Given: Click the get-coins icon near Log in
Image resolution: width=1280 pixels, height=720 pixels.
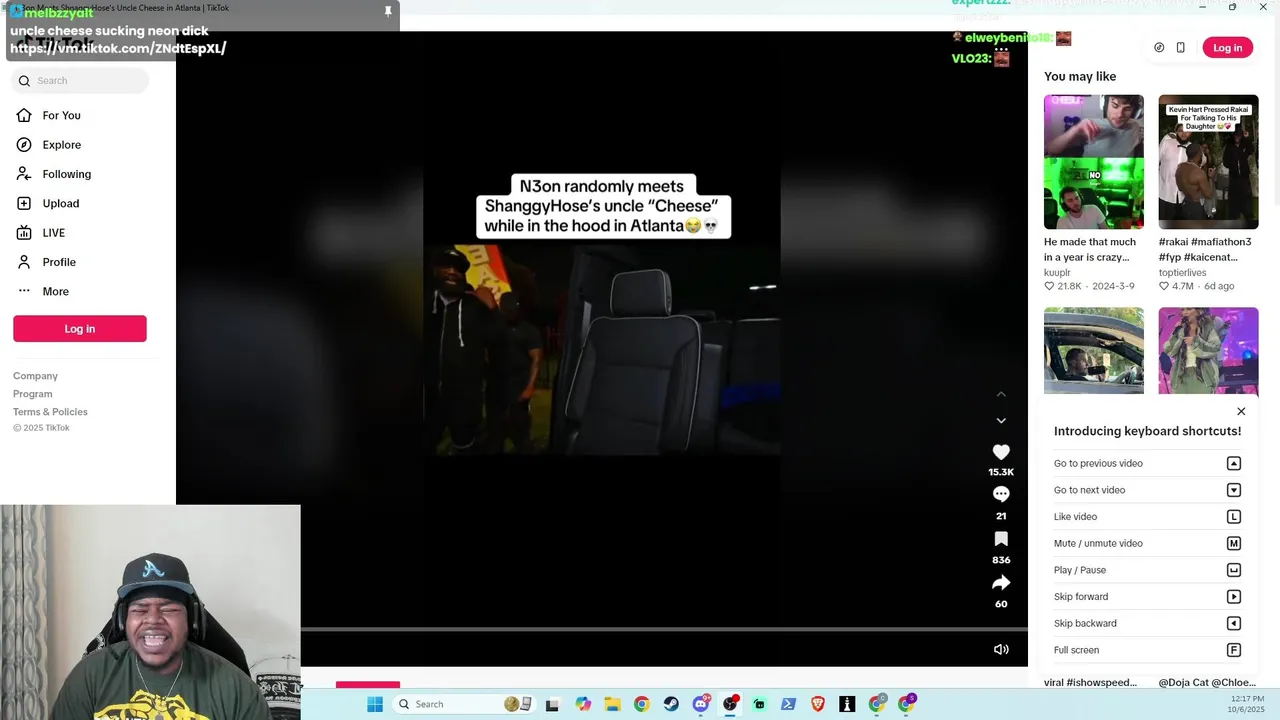Looking at the screenshot, I should point(1159,48).
